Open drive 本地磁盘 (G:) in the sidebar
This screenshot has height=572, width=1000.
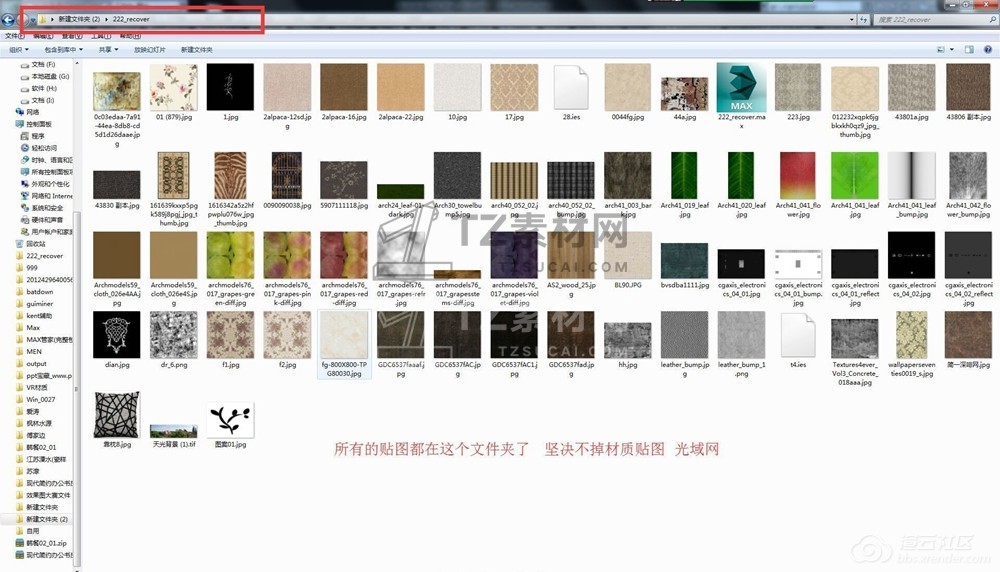tap(45, 77)
